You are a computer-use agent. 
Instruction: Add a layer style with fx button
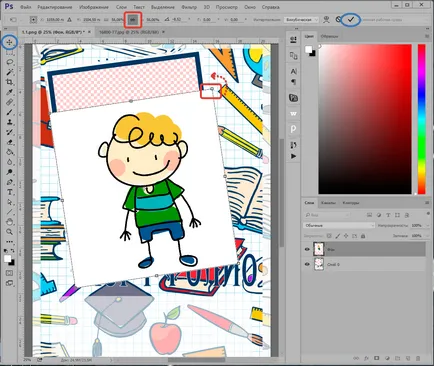366,358
